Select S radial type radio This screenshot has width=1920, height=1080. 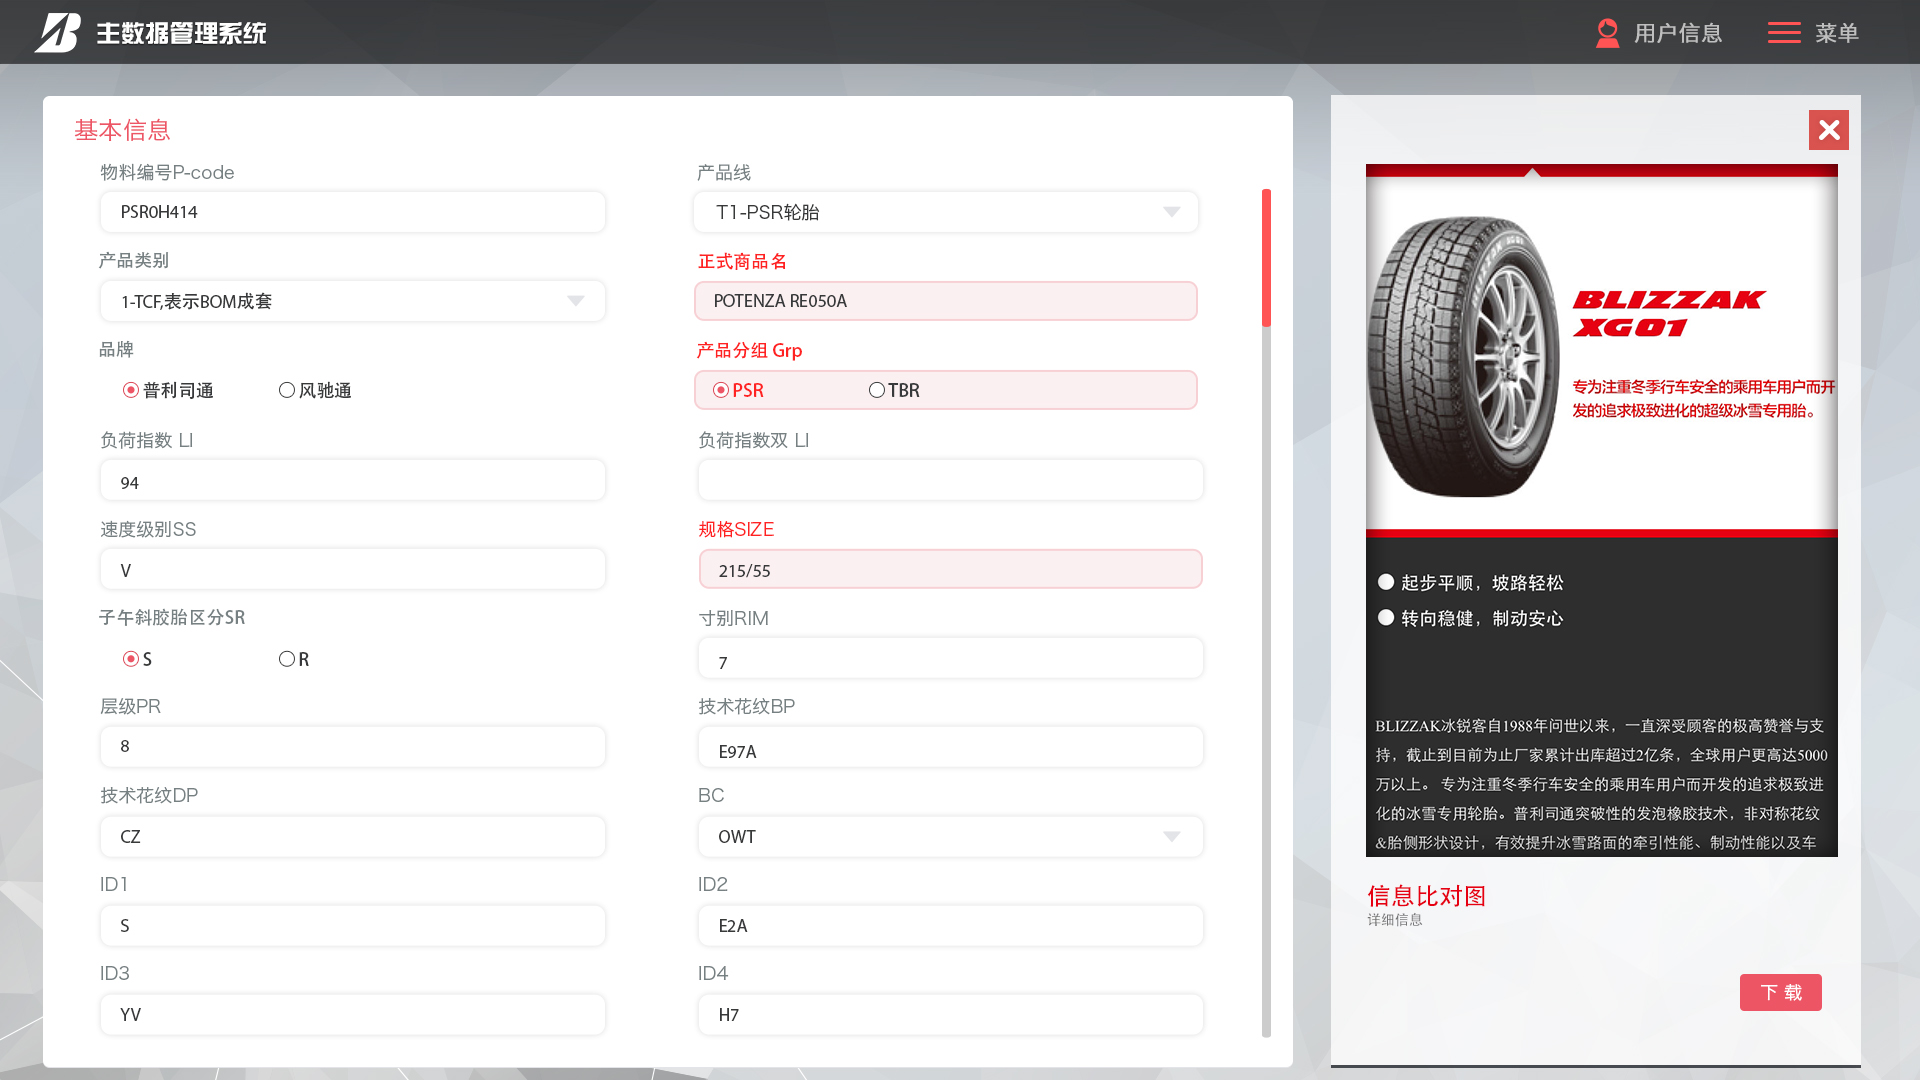point(131,659)
